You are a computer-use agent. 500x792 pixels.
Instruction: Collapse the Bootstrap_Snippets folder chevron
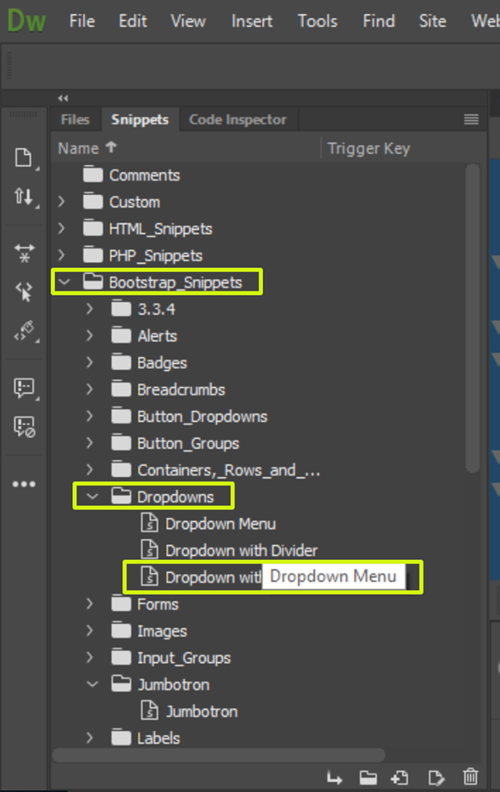pyautogui.click(x=64, y=282)
